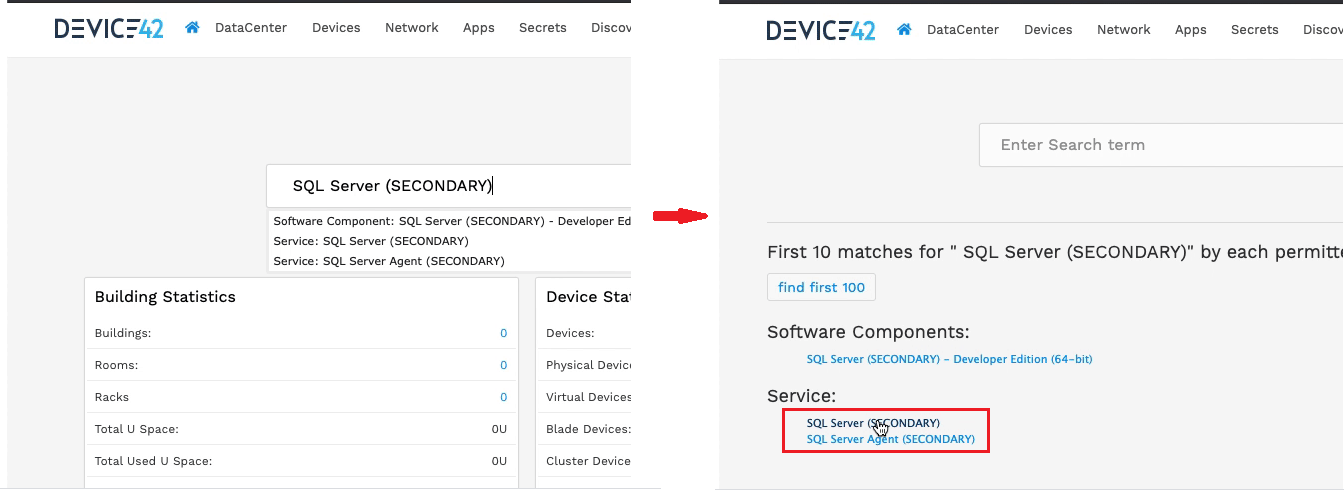The width and height of the screenshot is (1344, 494).
Task: Click the Total U Space: label
Action: 136,429
